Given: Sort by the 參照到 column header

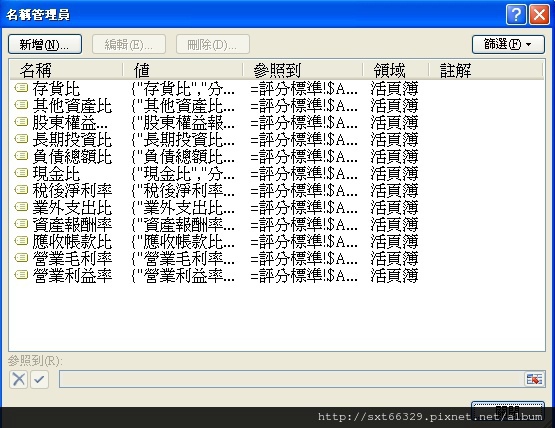Looking at the screenshot, I should click(303, 70).
